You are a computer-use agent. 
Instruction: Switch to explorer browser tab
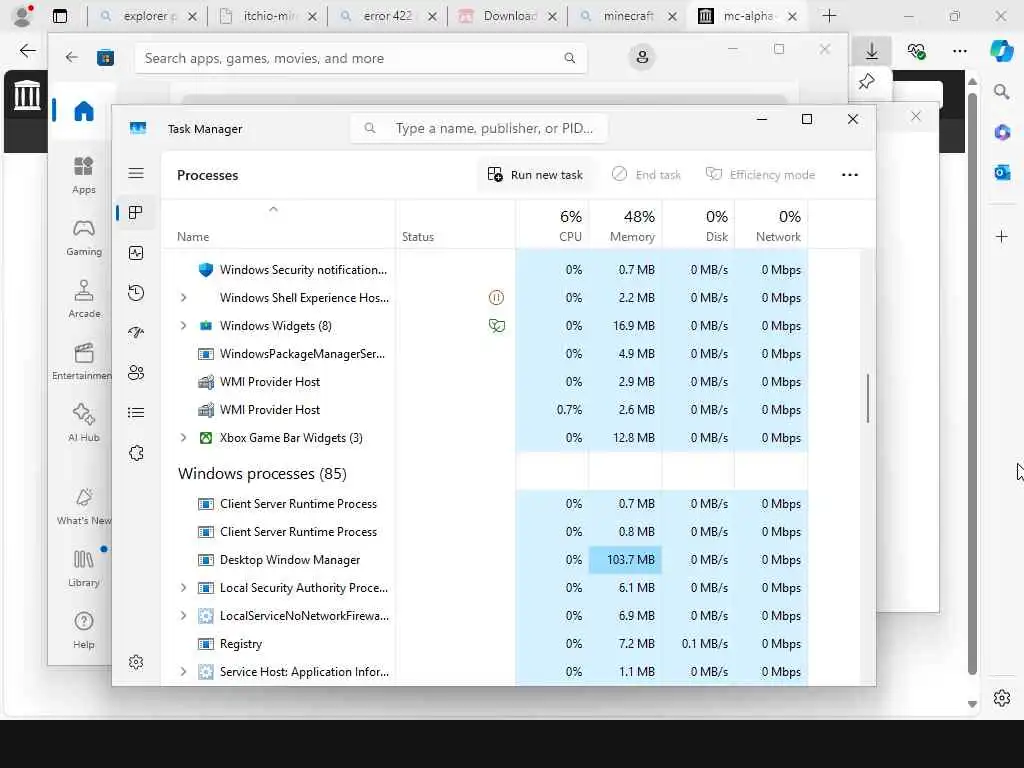[149, 16]
